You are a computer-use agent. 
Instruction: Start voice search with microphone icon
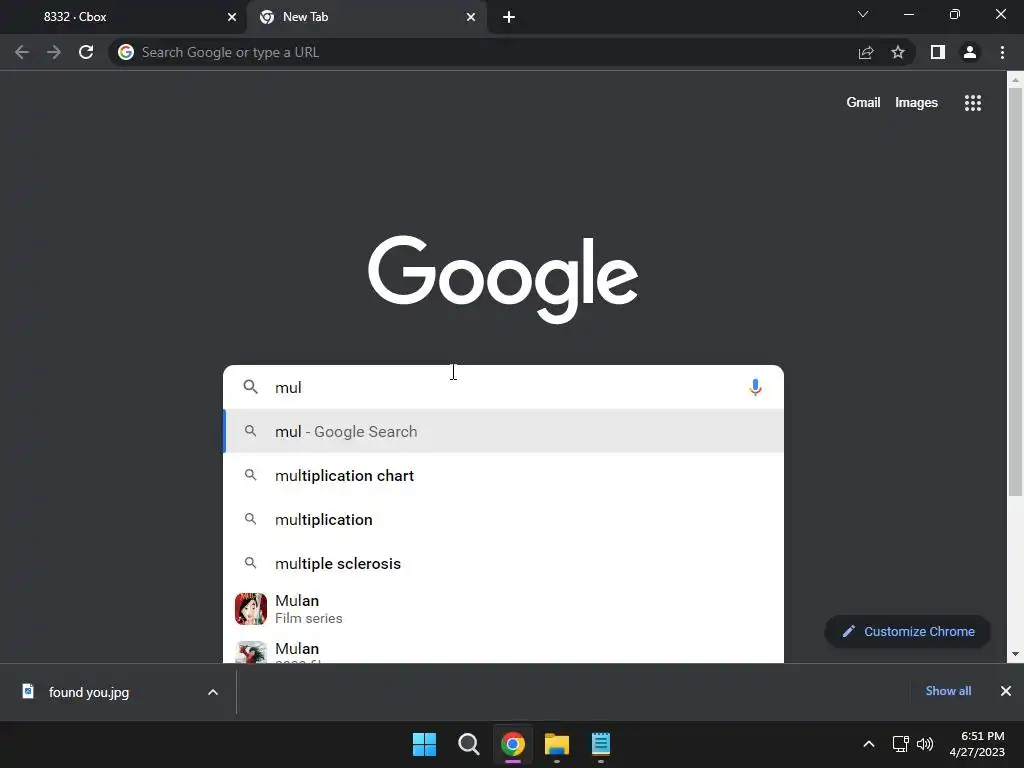point(755,387)
